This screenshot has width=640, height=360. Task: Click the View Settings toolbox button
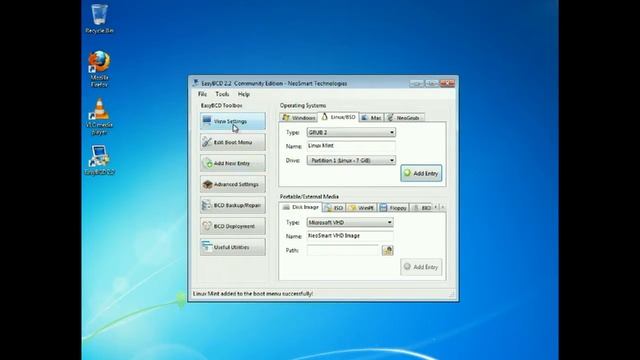[233, 121]
